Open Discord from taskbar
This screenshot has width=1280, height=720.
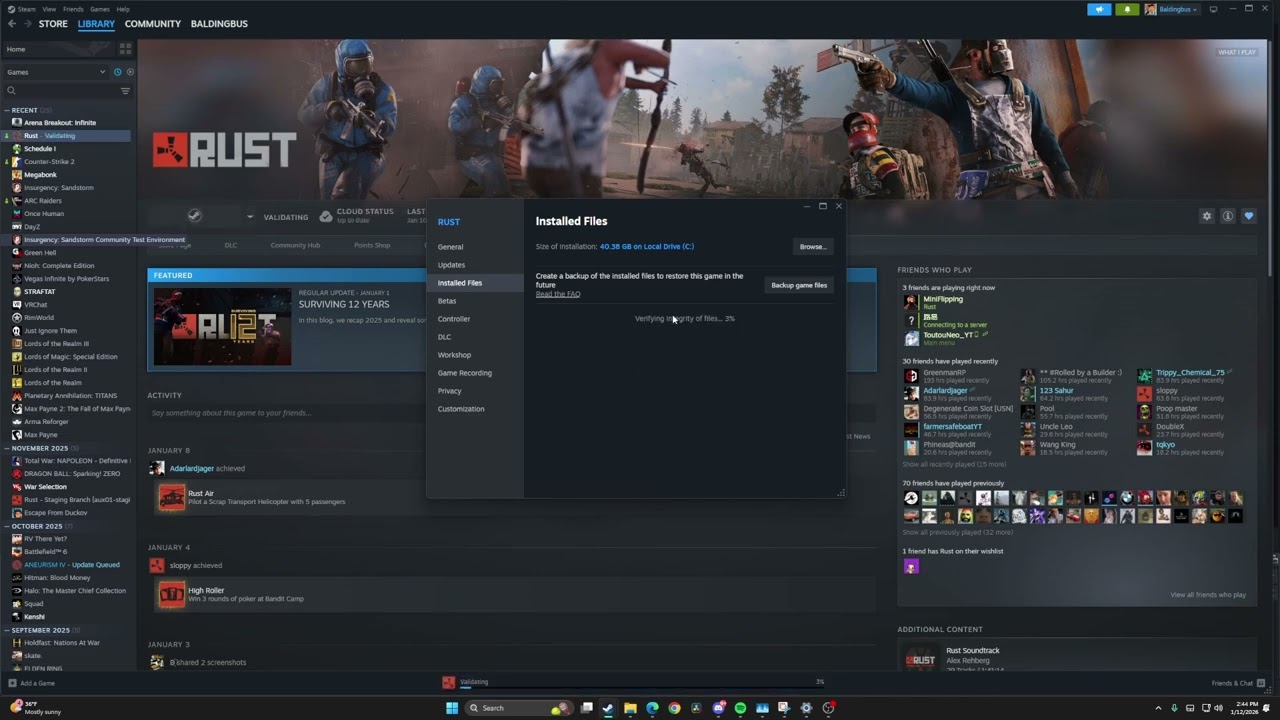coord(718,708)
